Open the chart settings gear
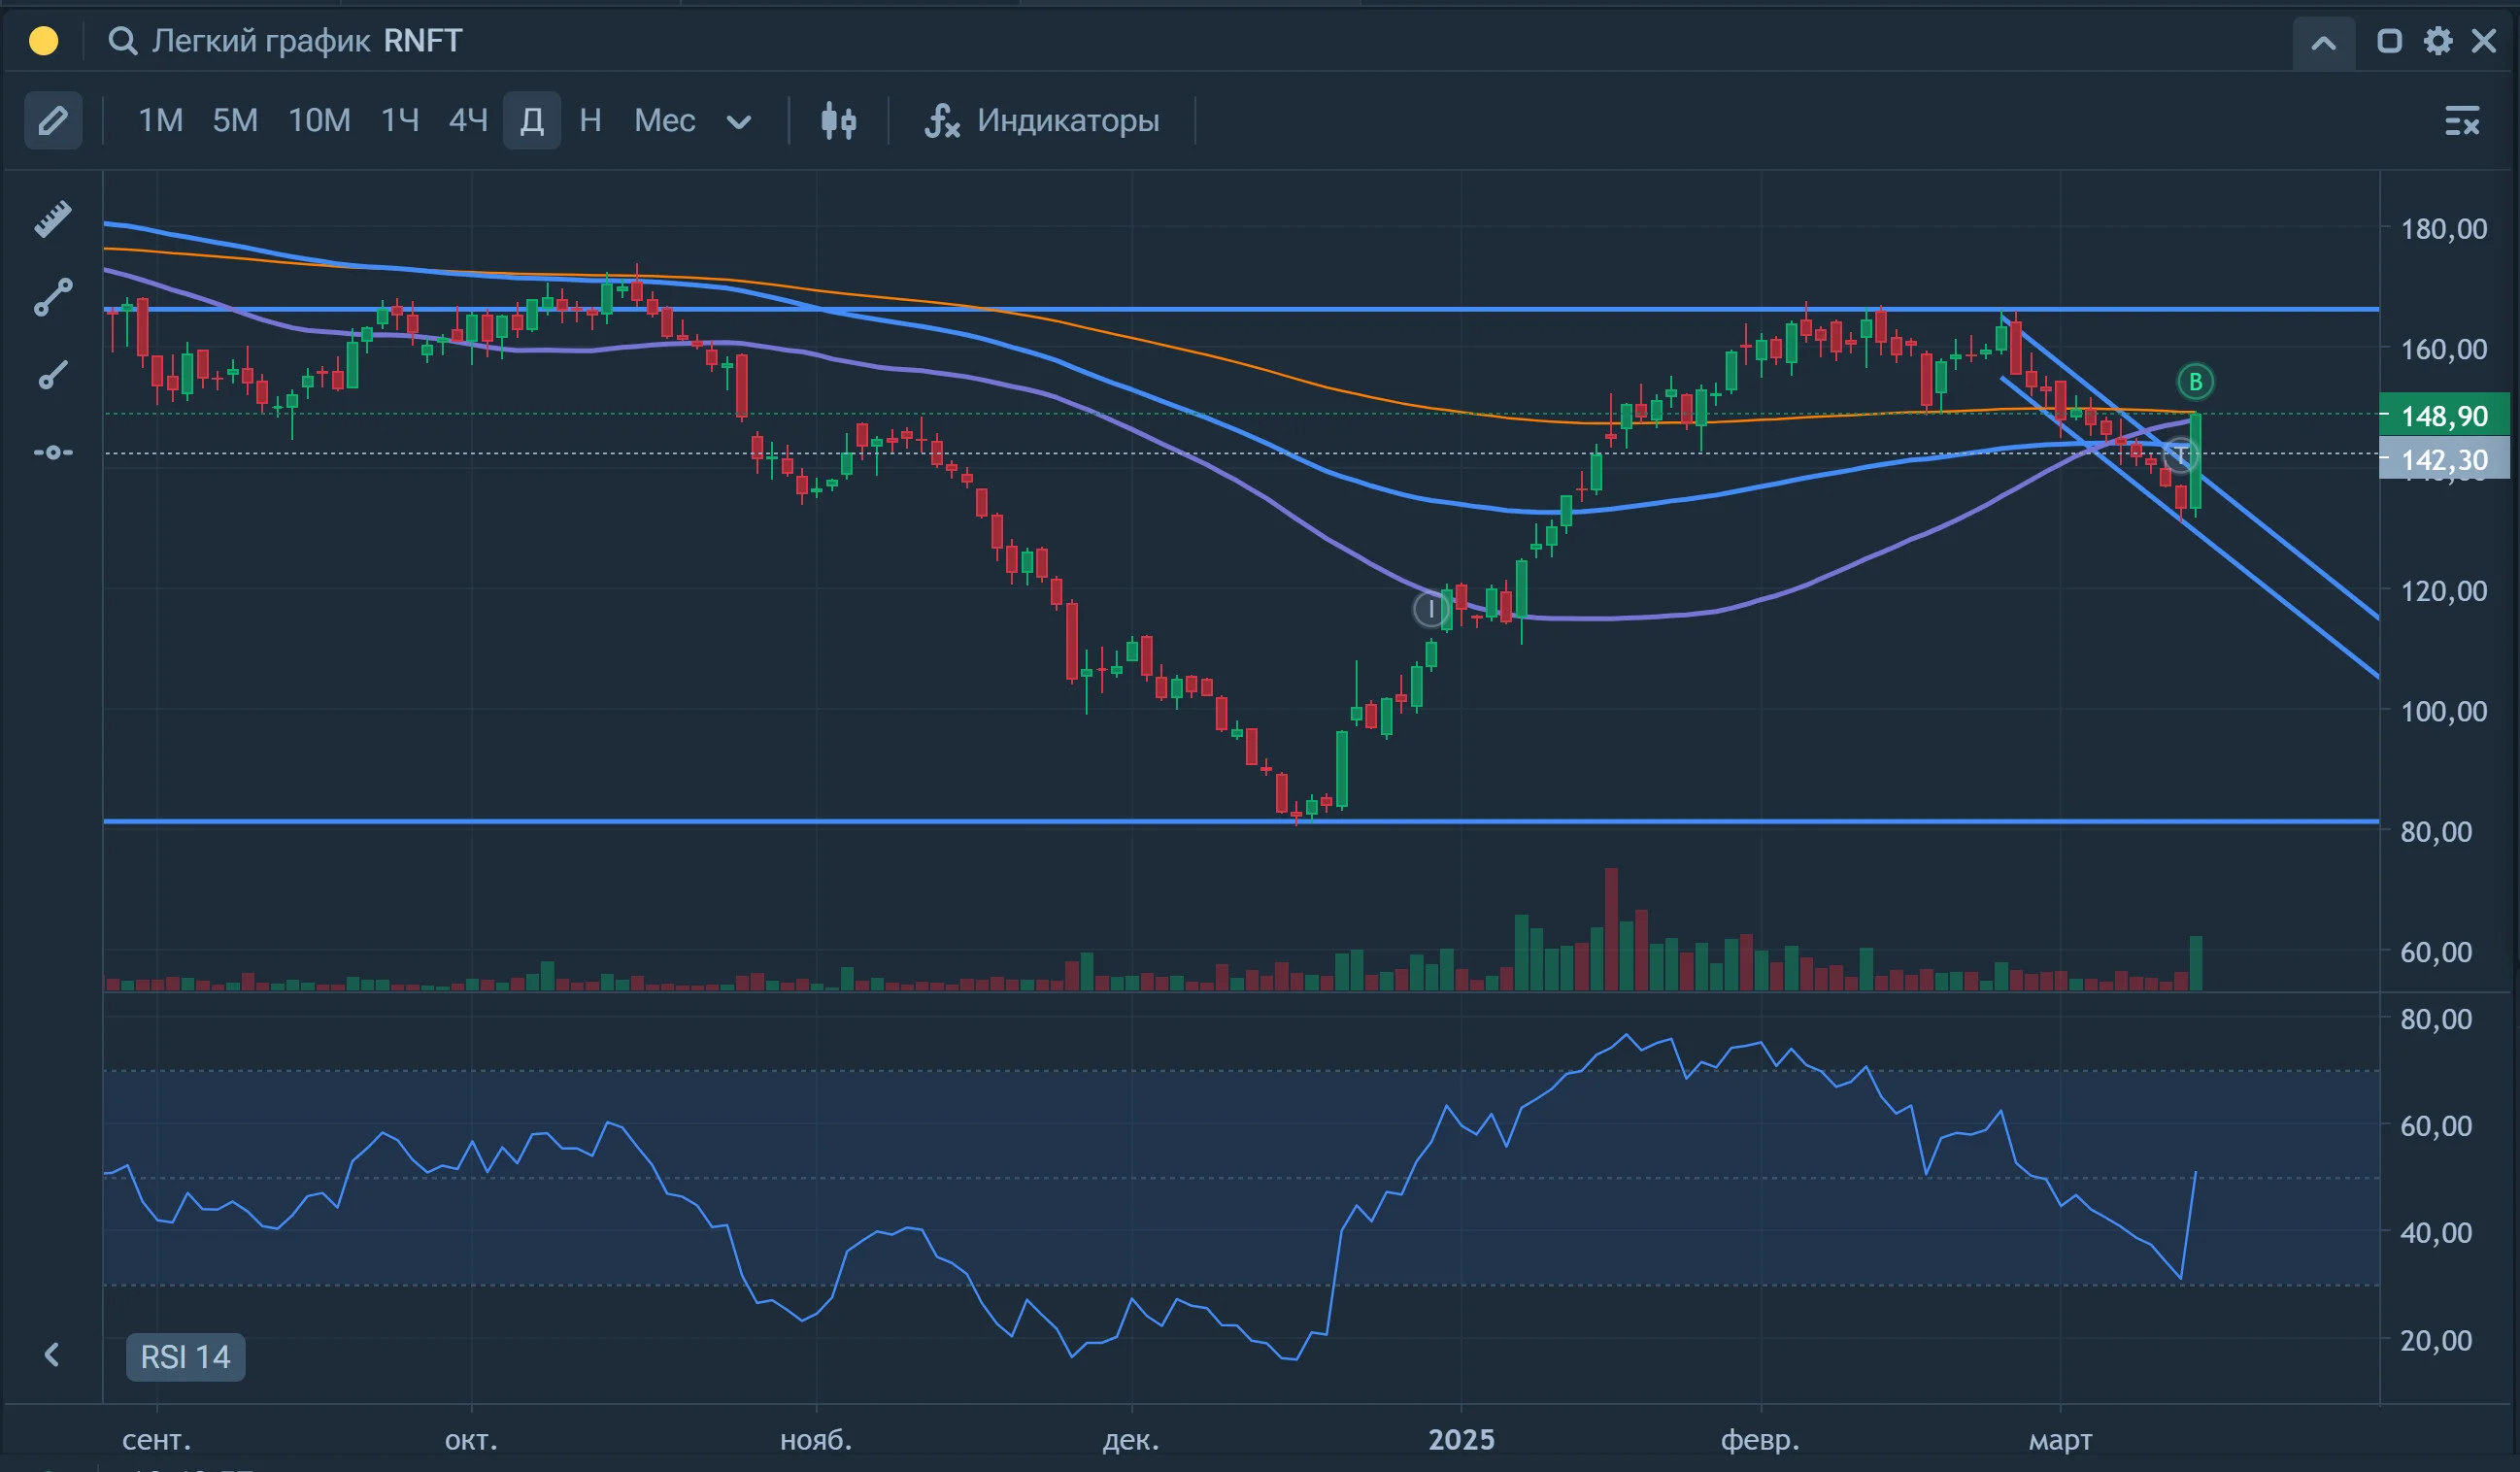Image resolution: width=2520 pixels, height=1472 pixels. pyautogui.click(x=2438, y=41)
